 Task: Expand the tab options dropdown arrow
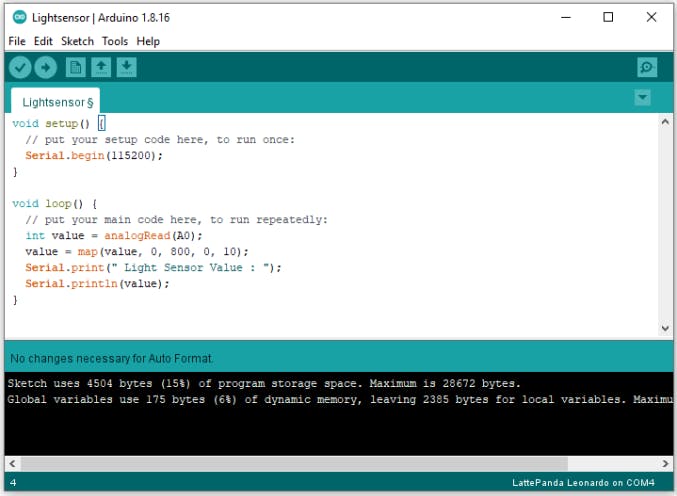[x=642, y=98]
